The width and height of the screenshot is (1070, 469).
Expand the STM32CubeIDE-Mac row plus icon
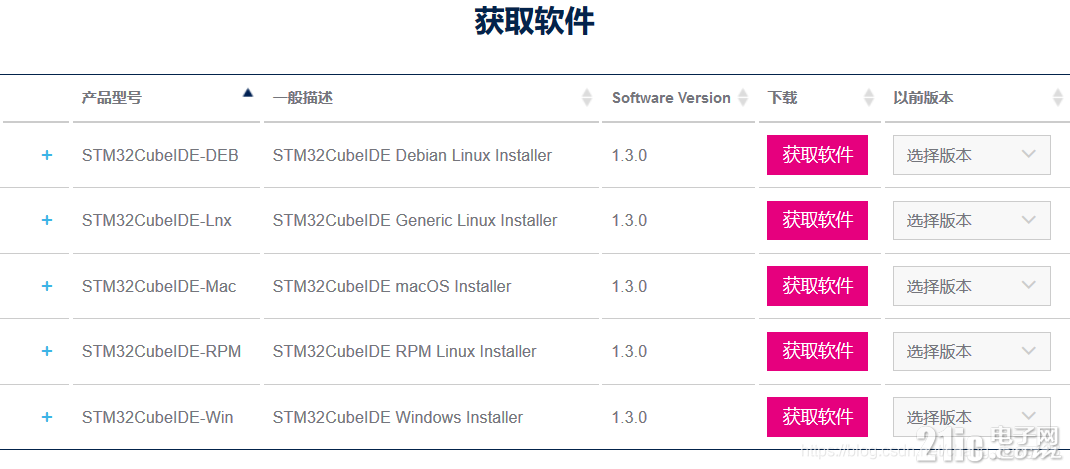[x=46, y=285]
